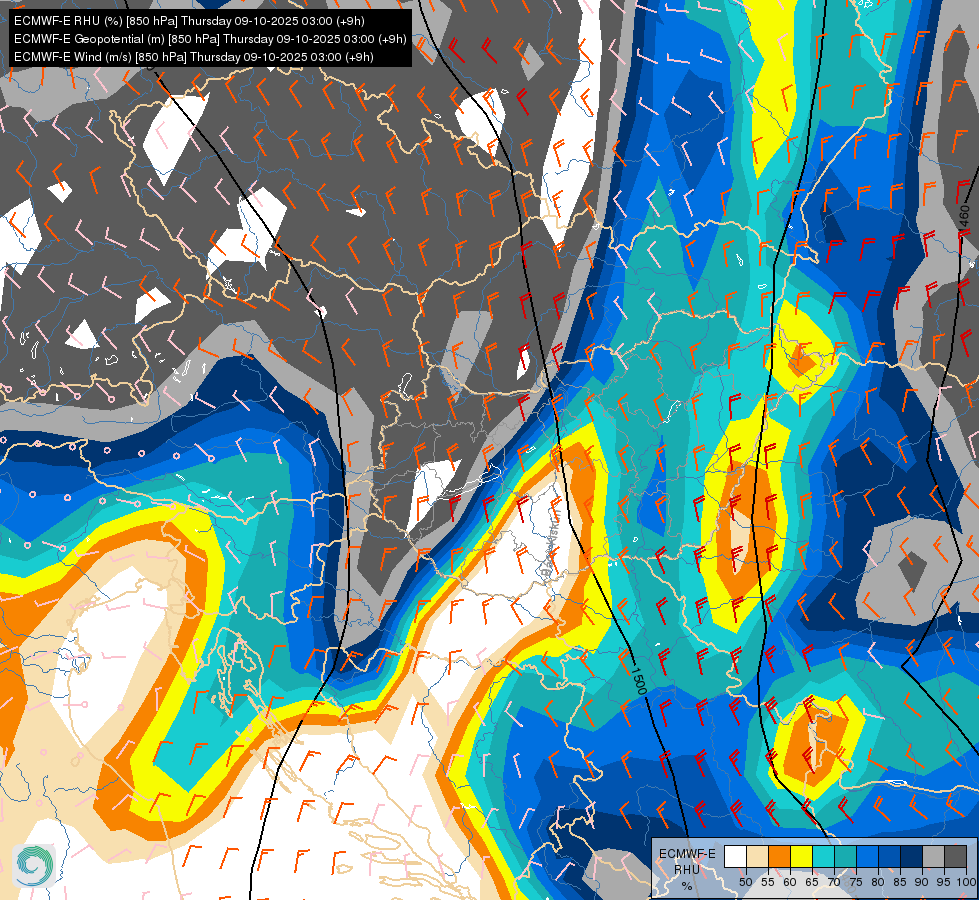979x900 pixels.
Task: Click the legend tick label '65'
Action: pyautogui.click(x=812, y=882)
